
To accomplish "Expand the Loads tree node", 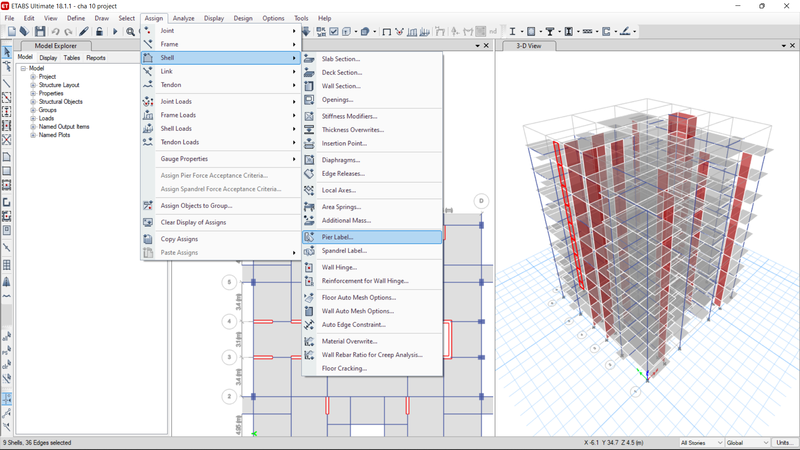I will pos(33,118).
